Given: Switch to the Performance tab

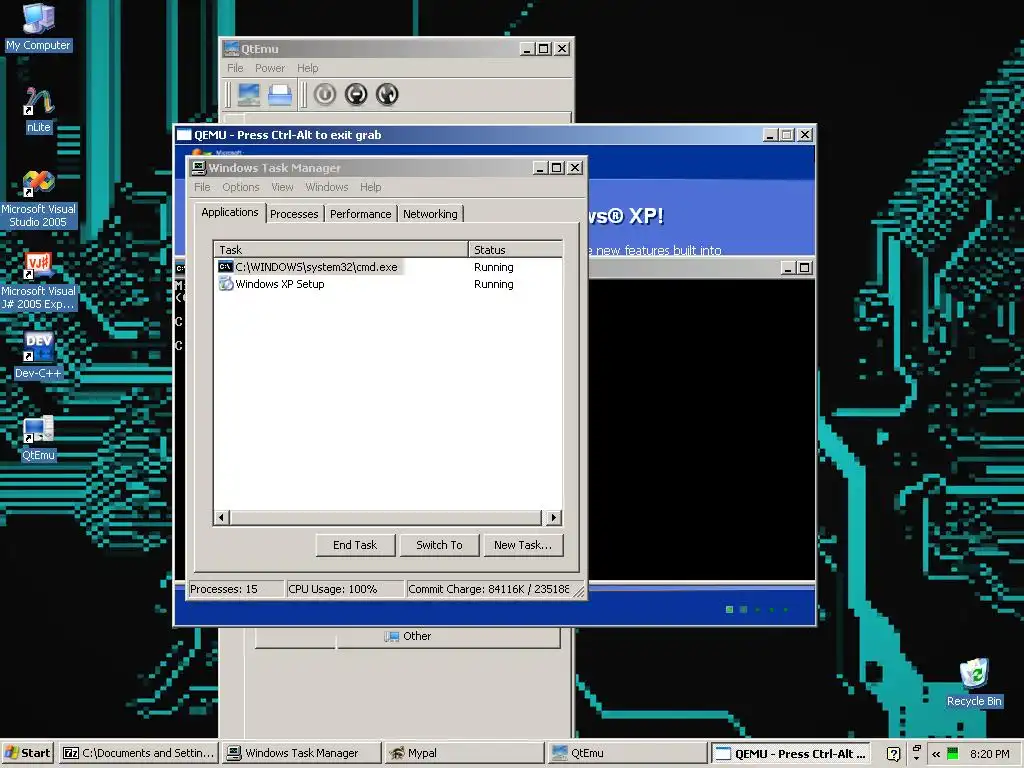Looking at the screenshot, I should (x=360, y=214).
